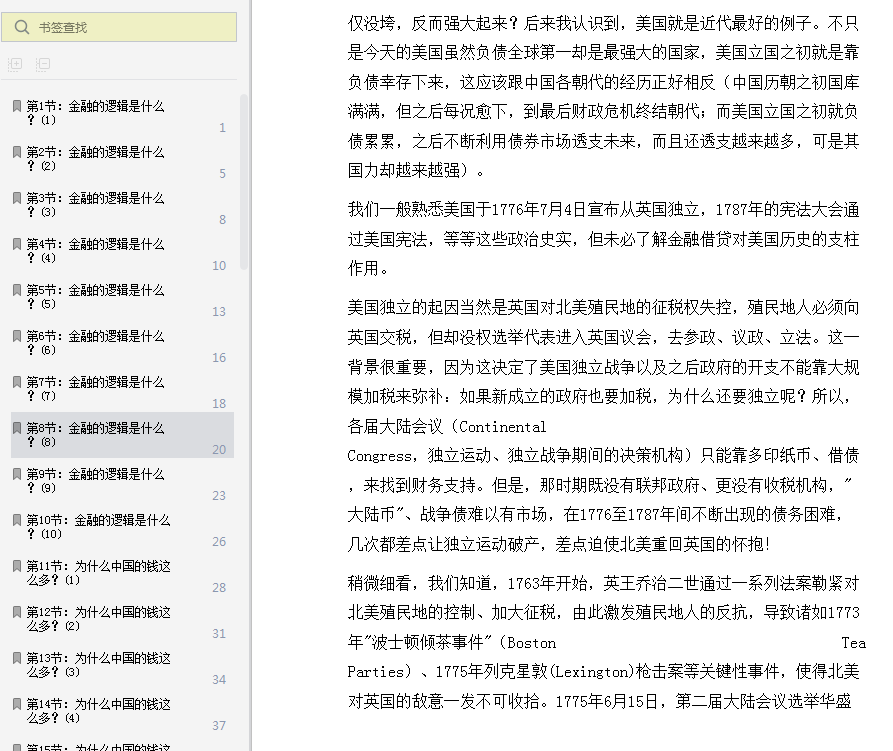Open bookmark 第10节: 金融的逻辑是什么 (10)

click(122, 527)
